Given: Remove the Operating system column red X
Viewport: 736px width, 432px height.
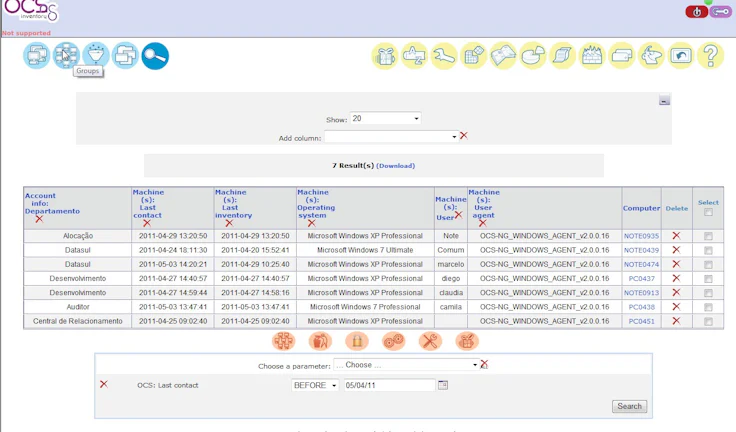Looking at the screenshot, I should pos(312,223).
